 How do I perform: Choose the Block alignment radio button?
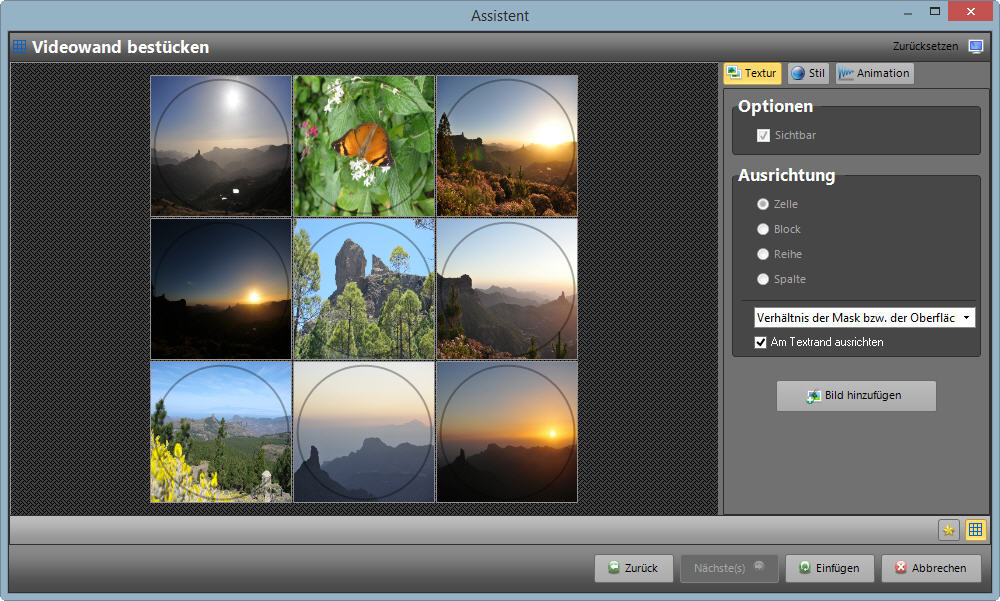764,229
